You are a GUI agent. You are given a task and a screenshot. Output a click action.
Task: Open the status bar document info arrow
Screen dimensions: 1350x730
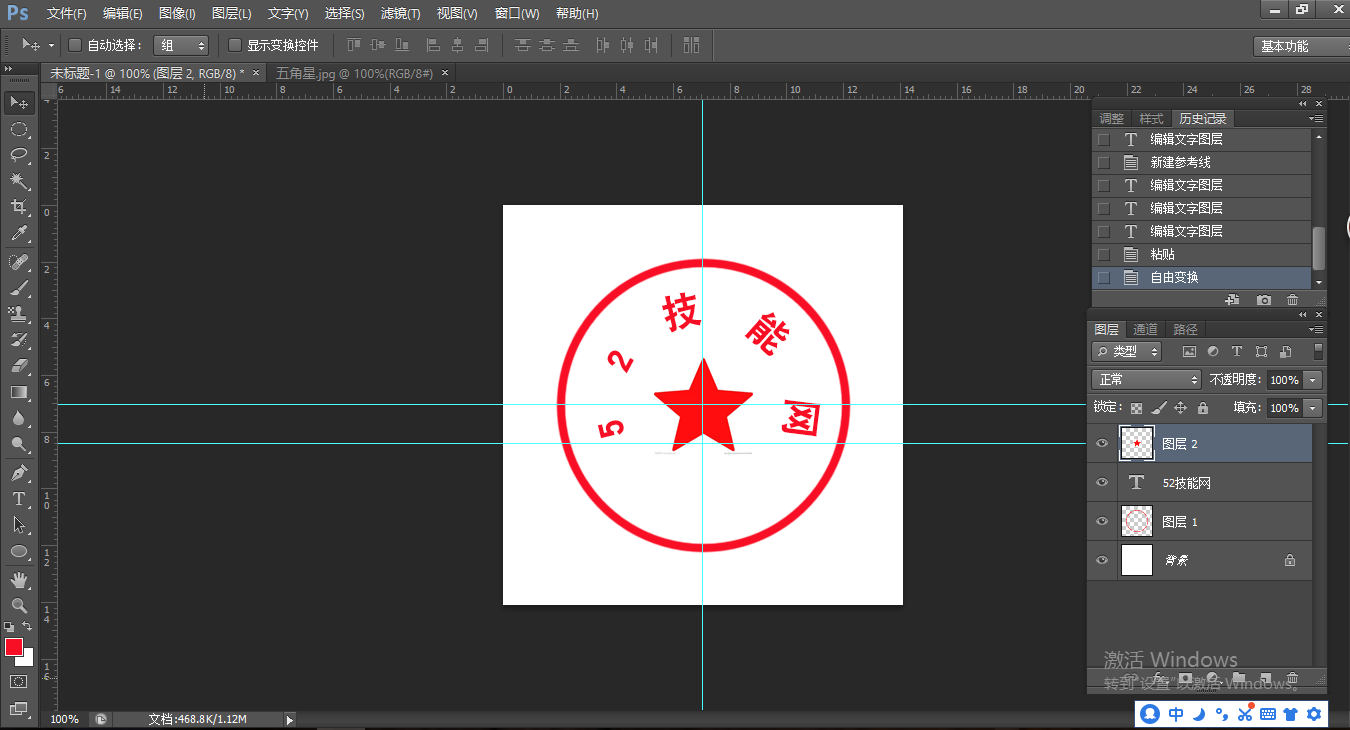[x=290, y=719]
